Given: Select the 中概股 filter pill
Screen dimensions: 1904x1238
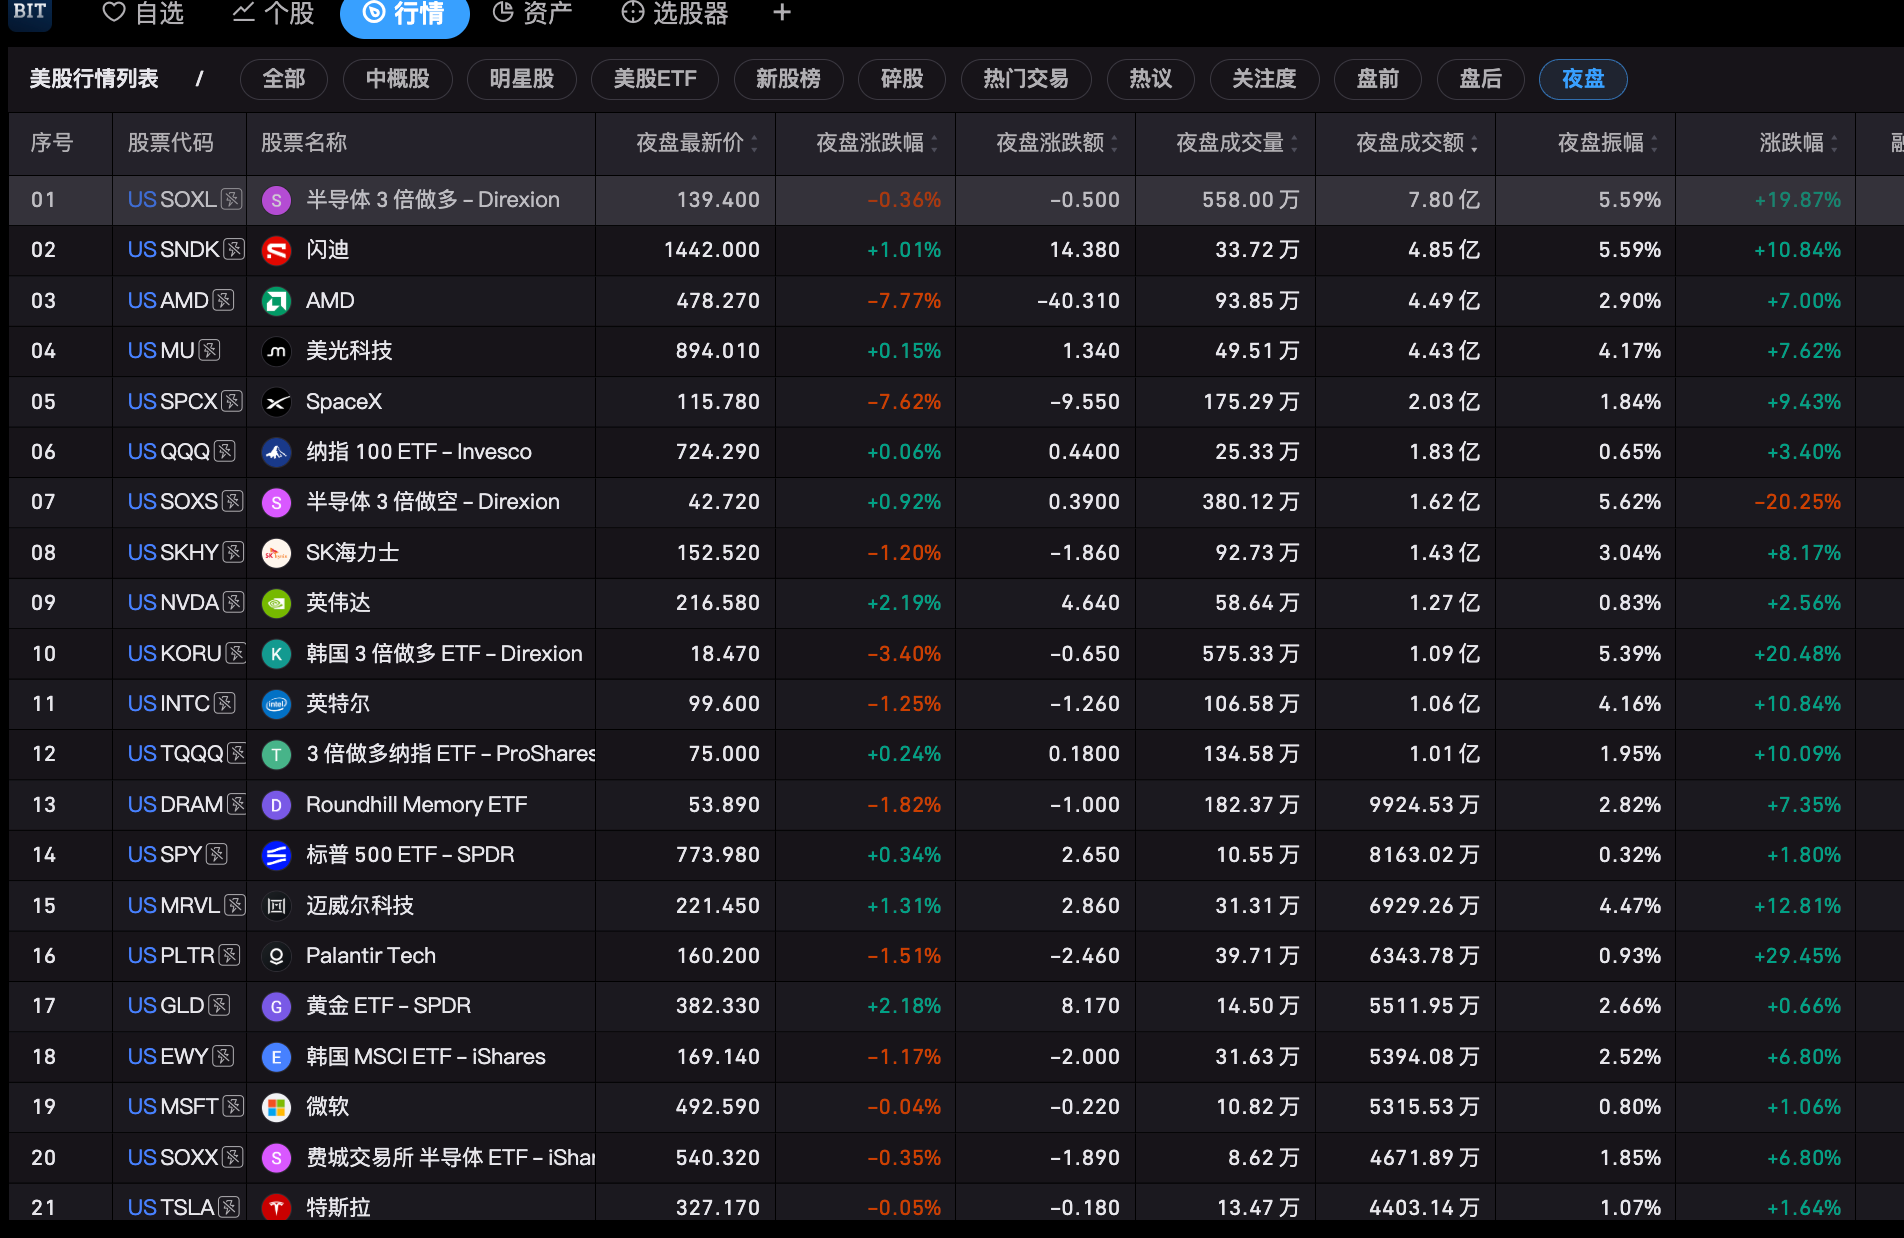Looking at the screenshot, I should pyautogui.click(x=397, y=79).
